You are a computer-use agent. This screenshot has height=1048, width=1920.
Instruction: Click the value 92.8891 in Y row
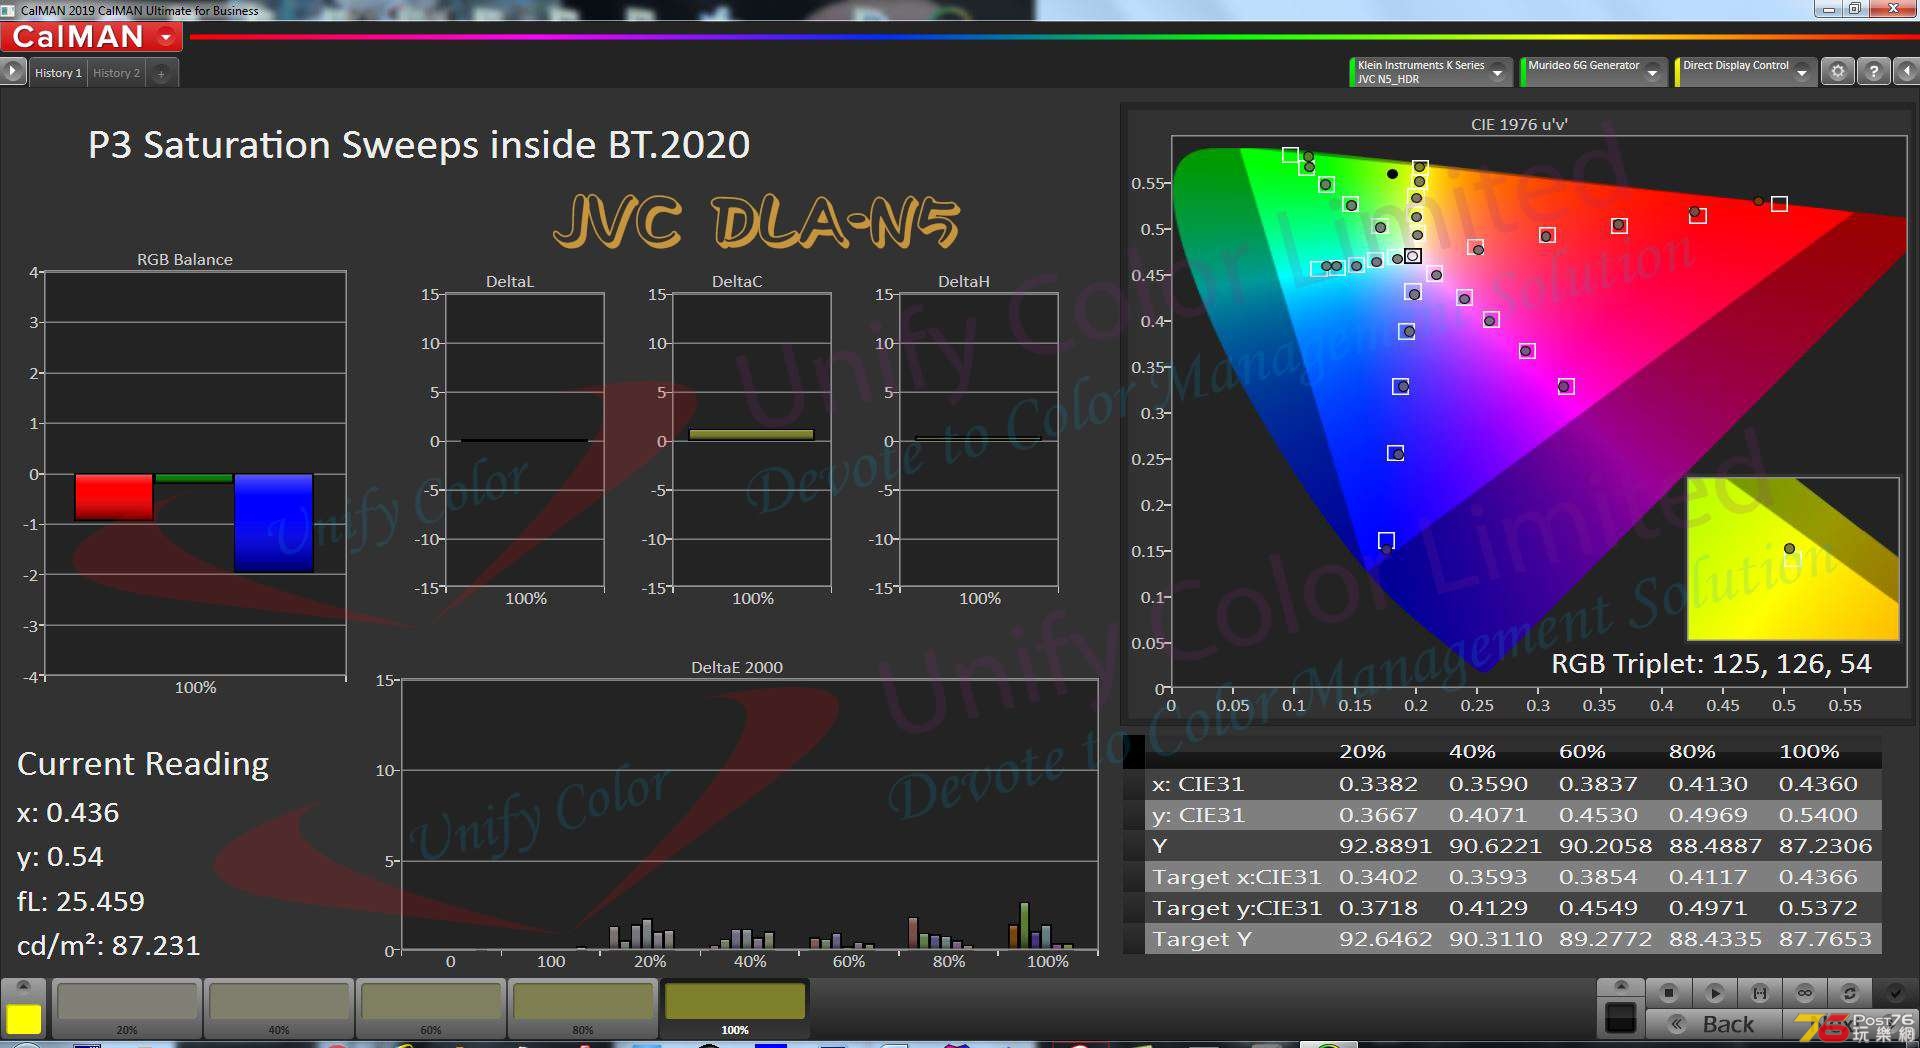[1385, 846]
